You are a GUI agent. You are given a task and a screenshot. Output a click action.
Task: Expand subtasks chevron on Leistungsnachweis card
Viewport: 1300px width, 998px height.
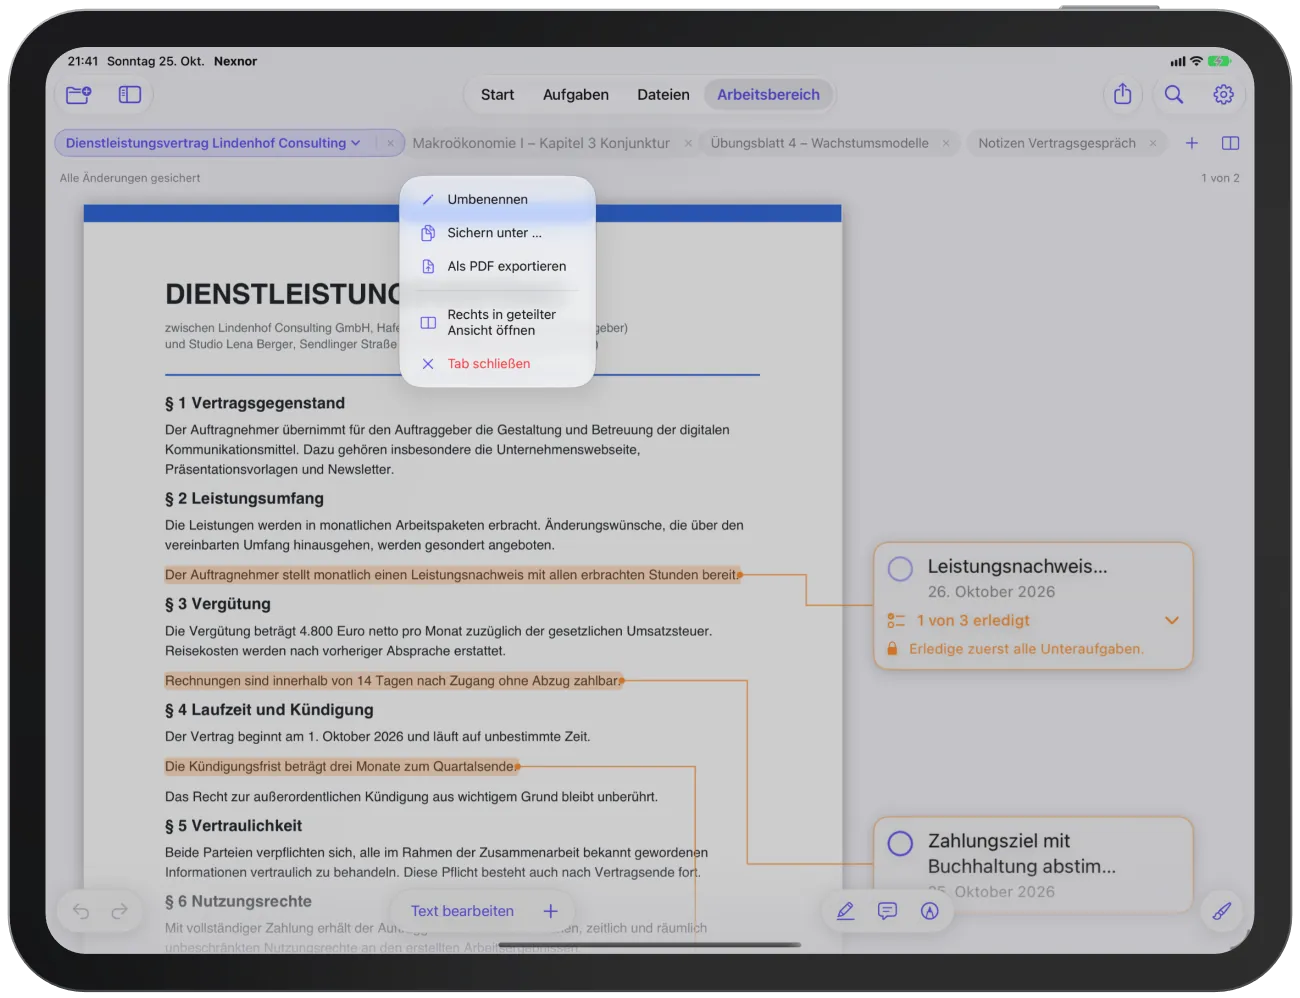pos(1172,621)
